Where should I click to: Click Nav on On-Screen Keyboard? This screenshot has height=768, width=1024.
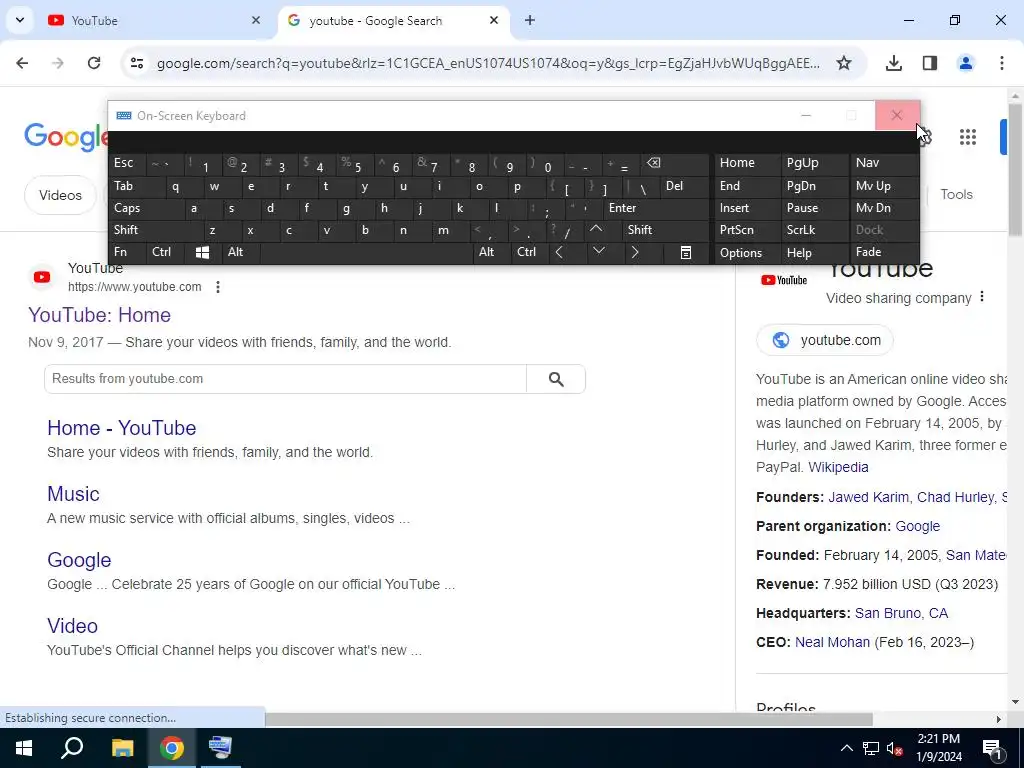coord(884,163)
